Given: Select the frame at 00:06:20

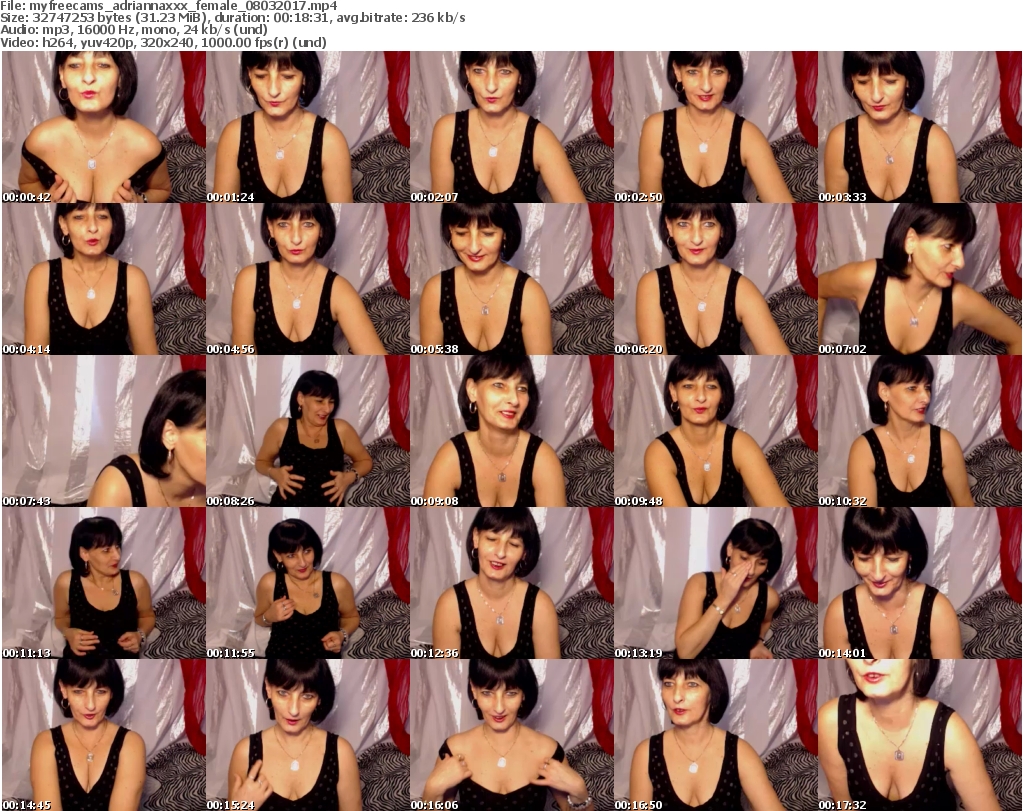Looking at the screenshot, I should 716,279.
